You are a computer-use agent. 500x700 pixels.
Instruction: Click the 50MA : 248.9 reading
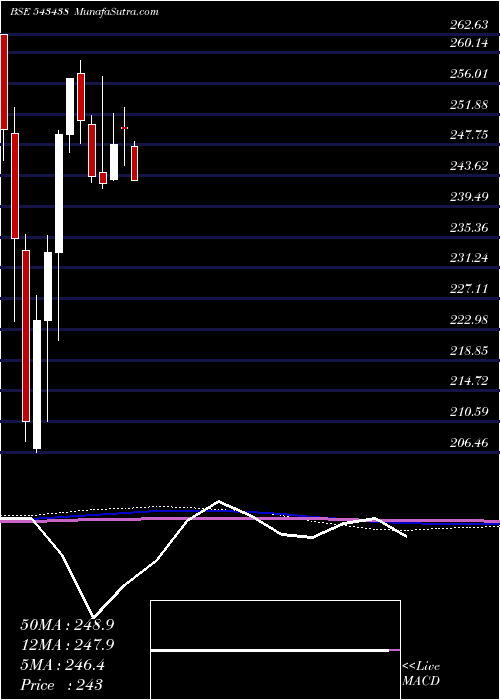[67, 625]
